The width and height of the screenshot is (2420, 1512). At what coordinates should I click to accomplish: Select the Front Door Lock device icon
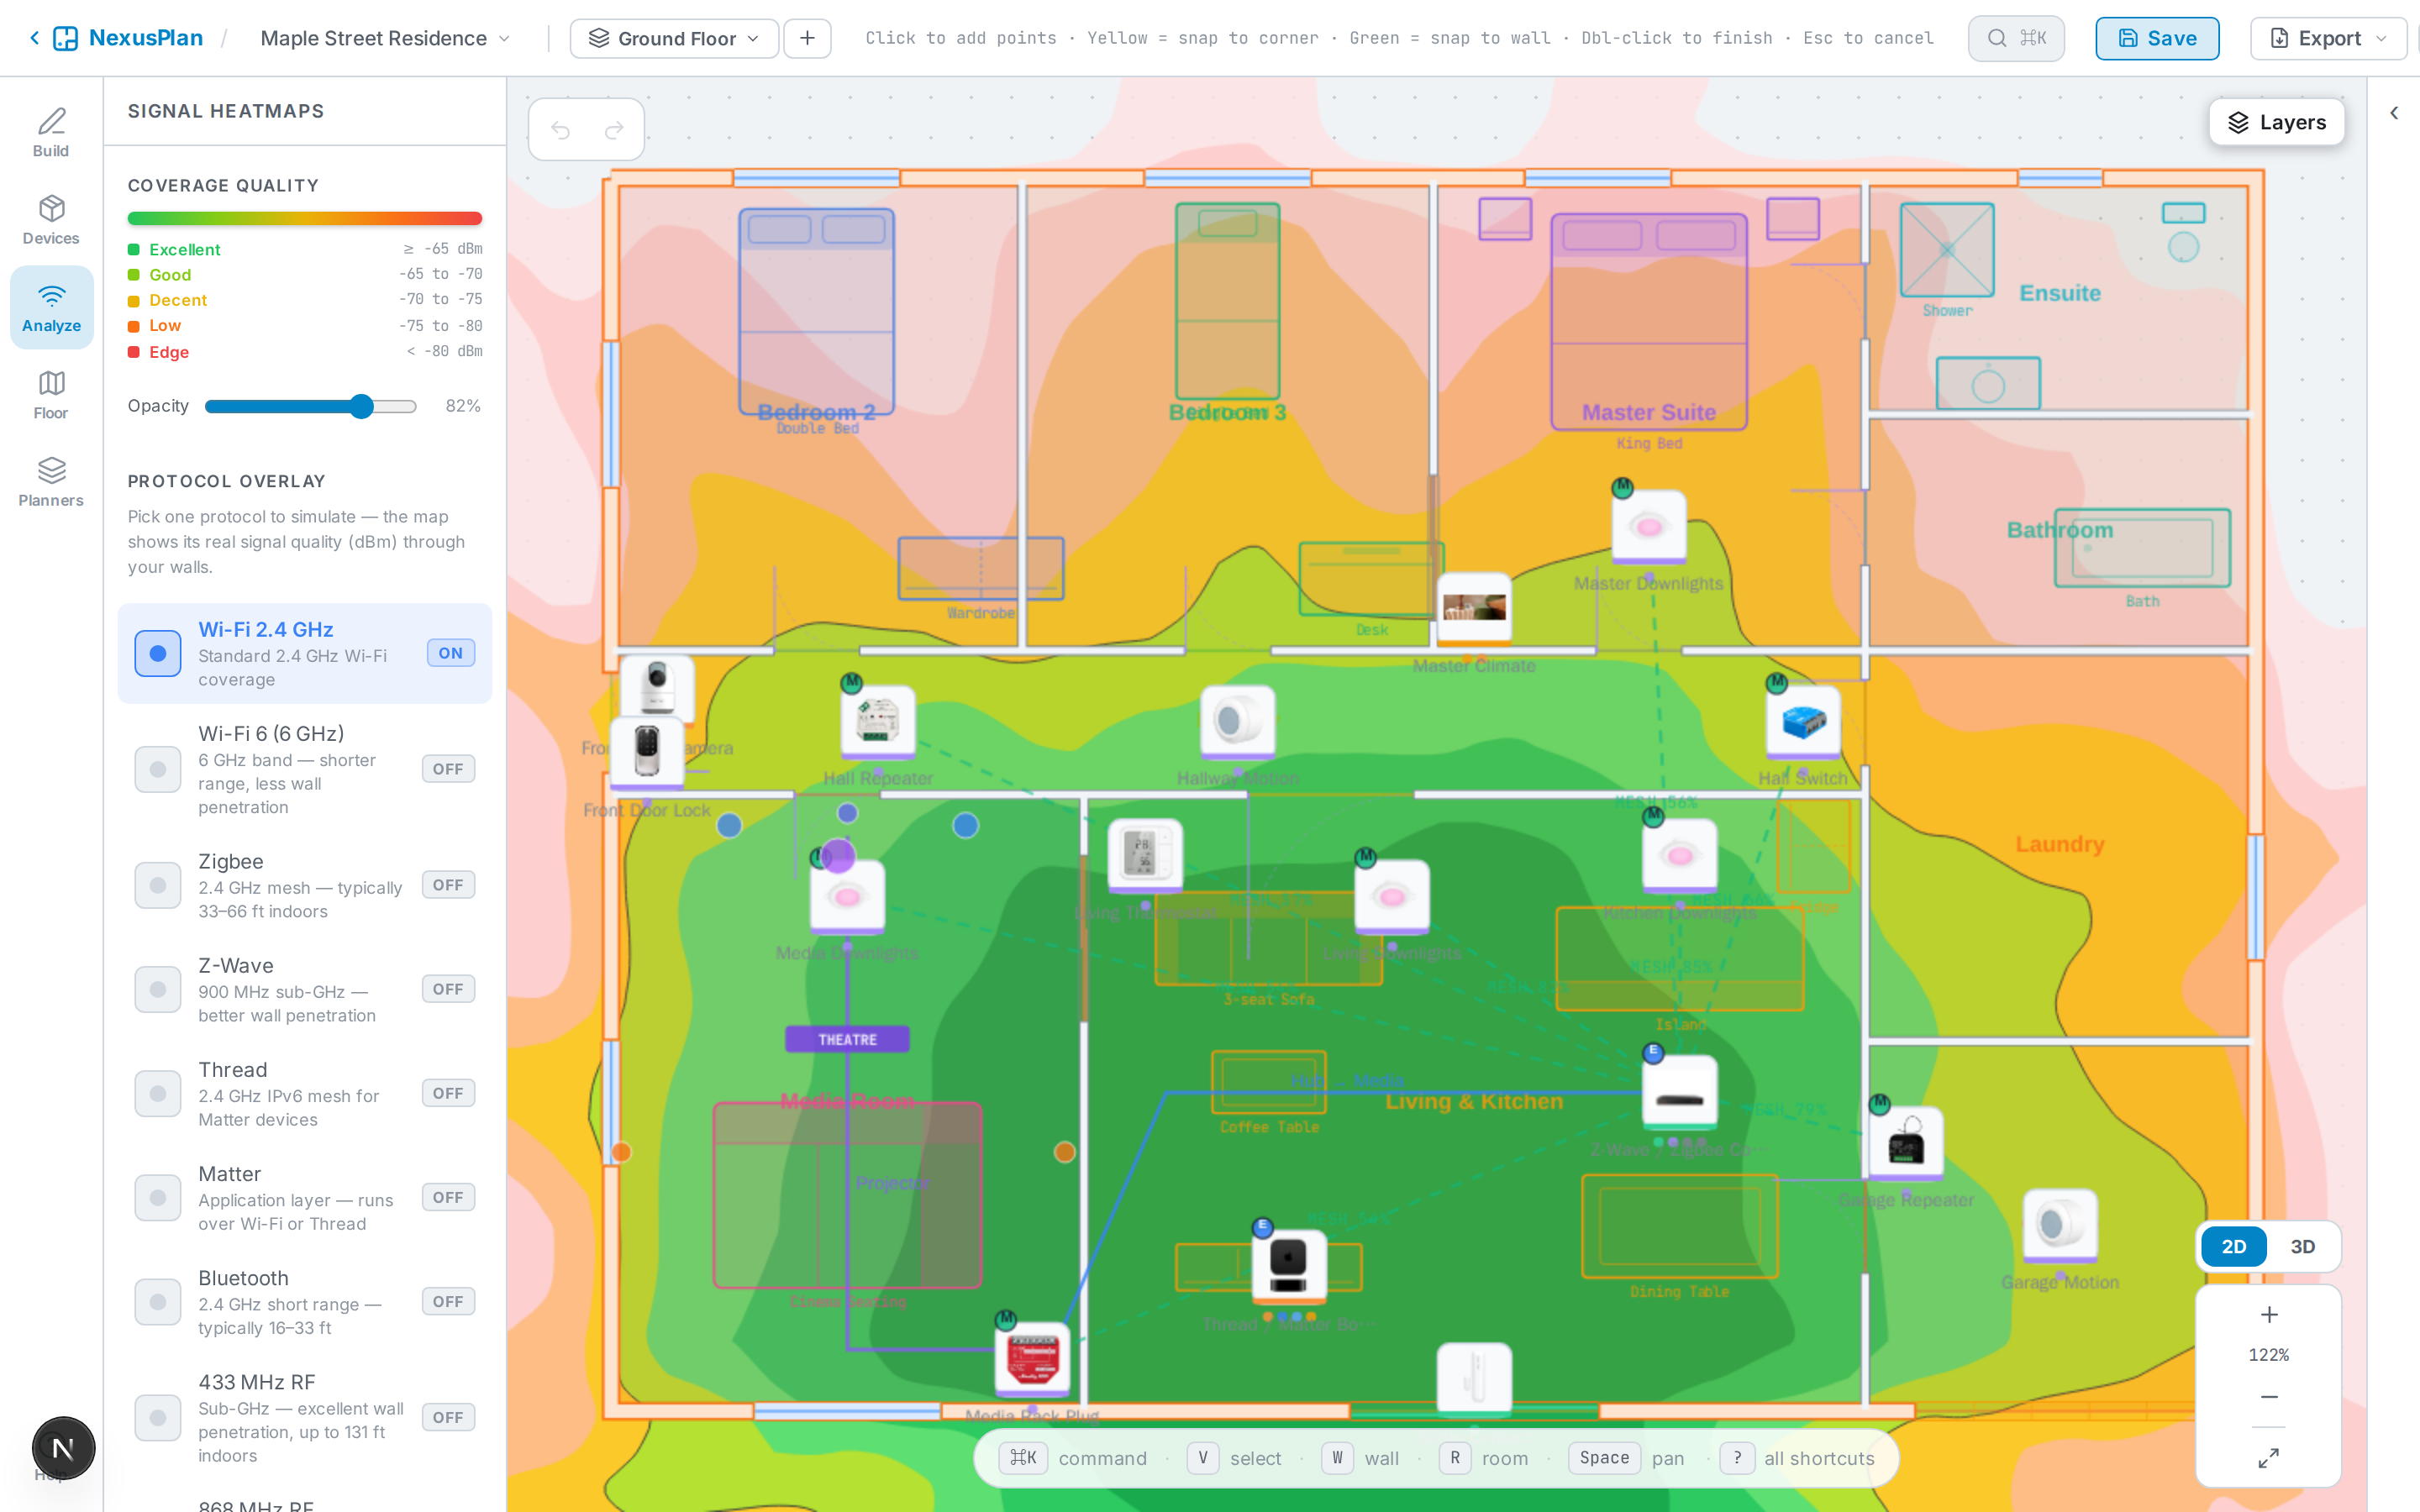tap(647, 752)
